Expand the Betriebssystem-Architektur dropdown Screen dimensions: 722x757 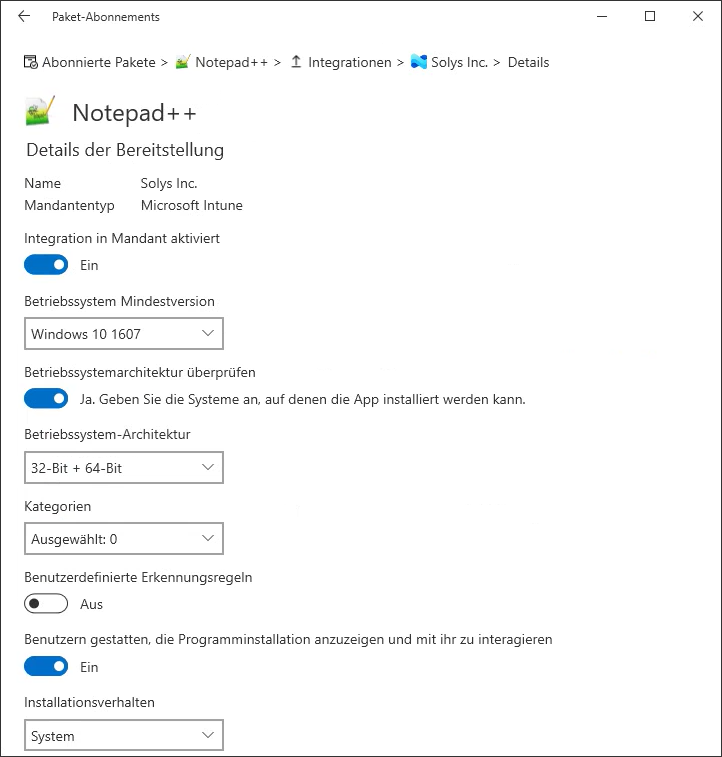click(123, 467)
